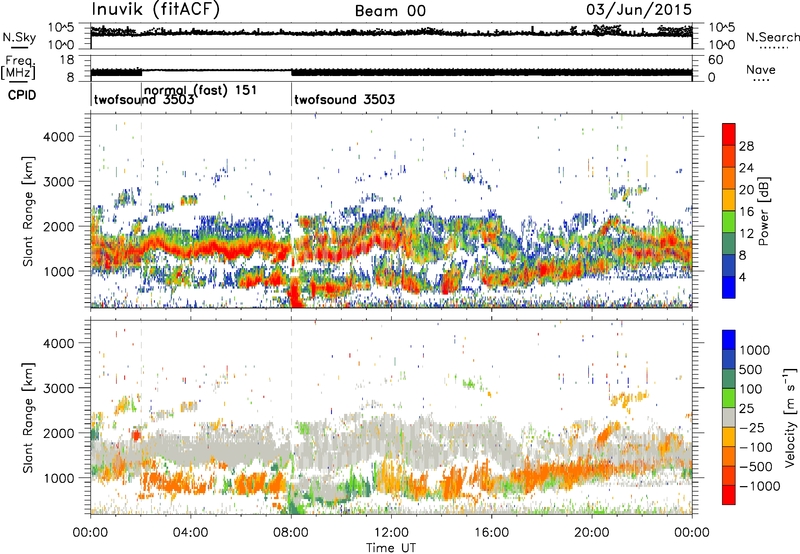Click the right-side '10^0' noise axis label

click(x=721, y=45)
